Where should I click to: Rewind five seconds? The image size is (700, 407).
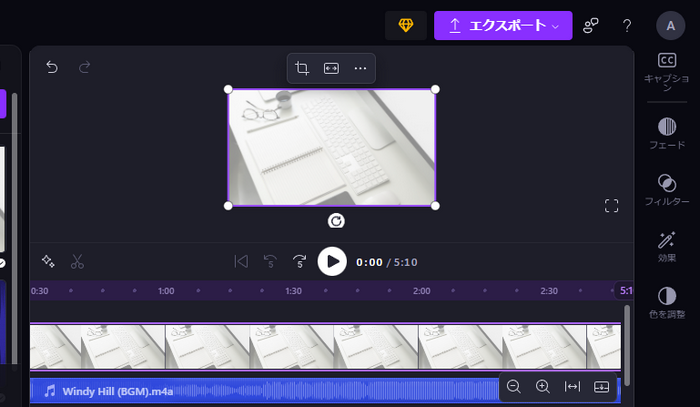pos(270,262)
